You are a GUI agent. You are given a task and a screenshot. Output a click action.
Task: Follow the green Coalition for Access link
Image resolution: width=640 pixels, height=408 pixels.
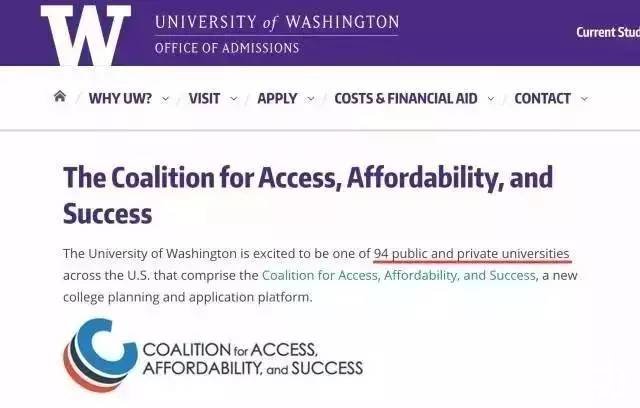click(x=398, y=275)
